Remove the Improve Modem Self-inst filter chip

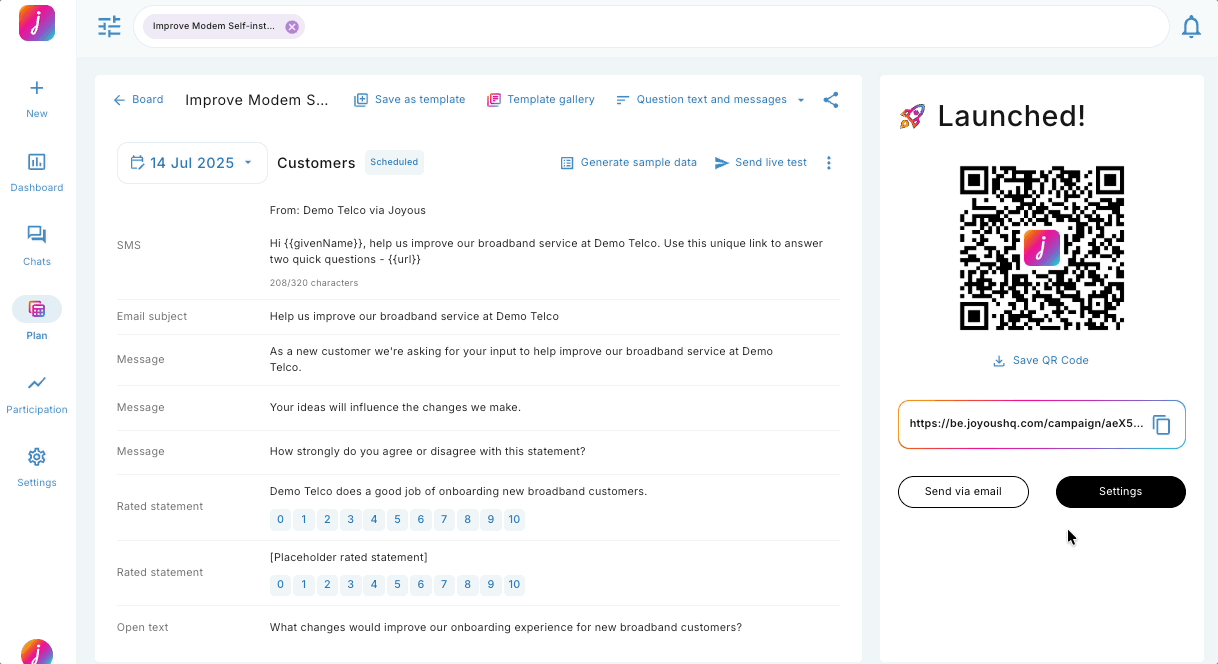pyautogui.click(x=292, y=27)
